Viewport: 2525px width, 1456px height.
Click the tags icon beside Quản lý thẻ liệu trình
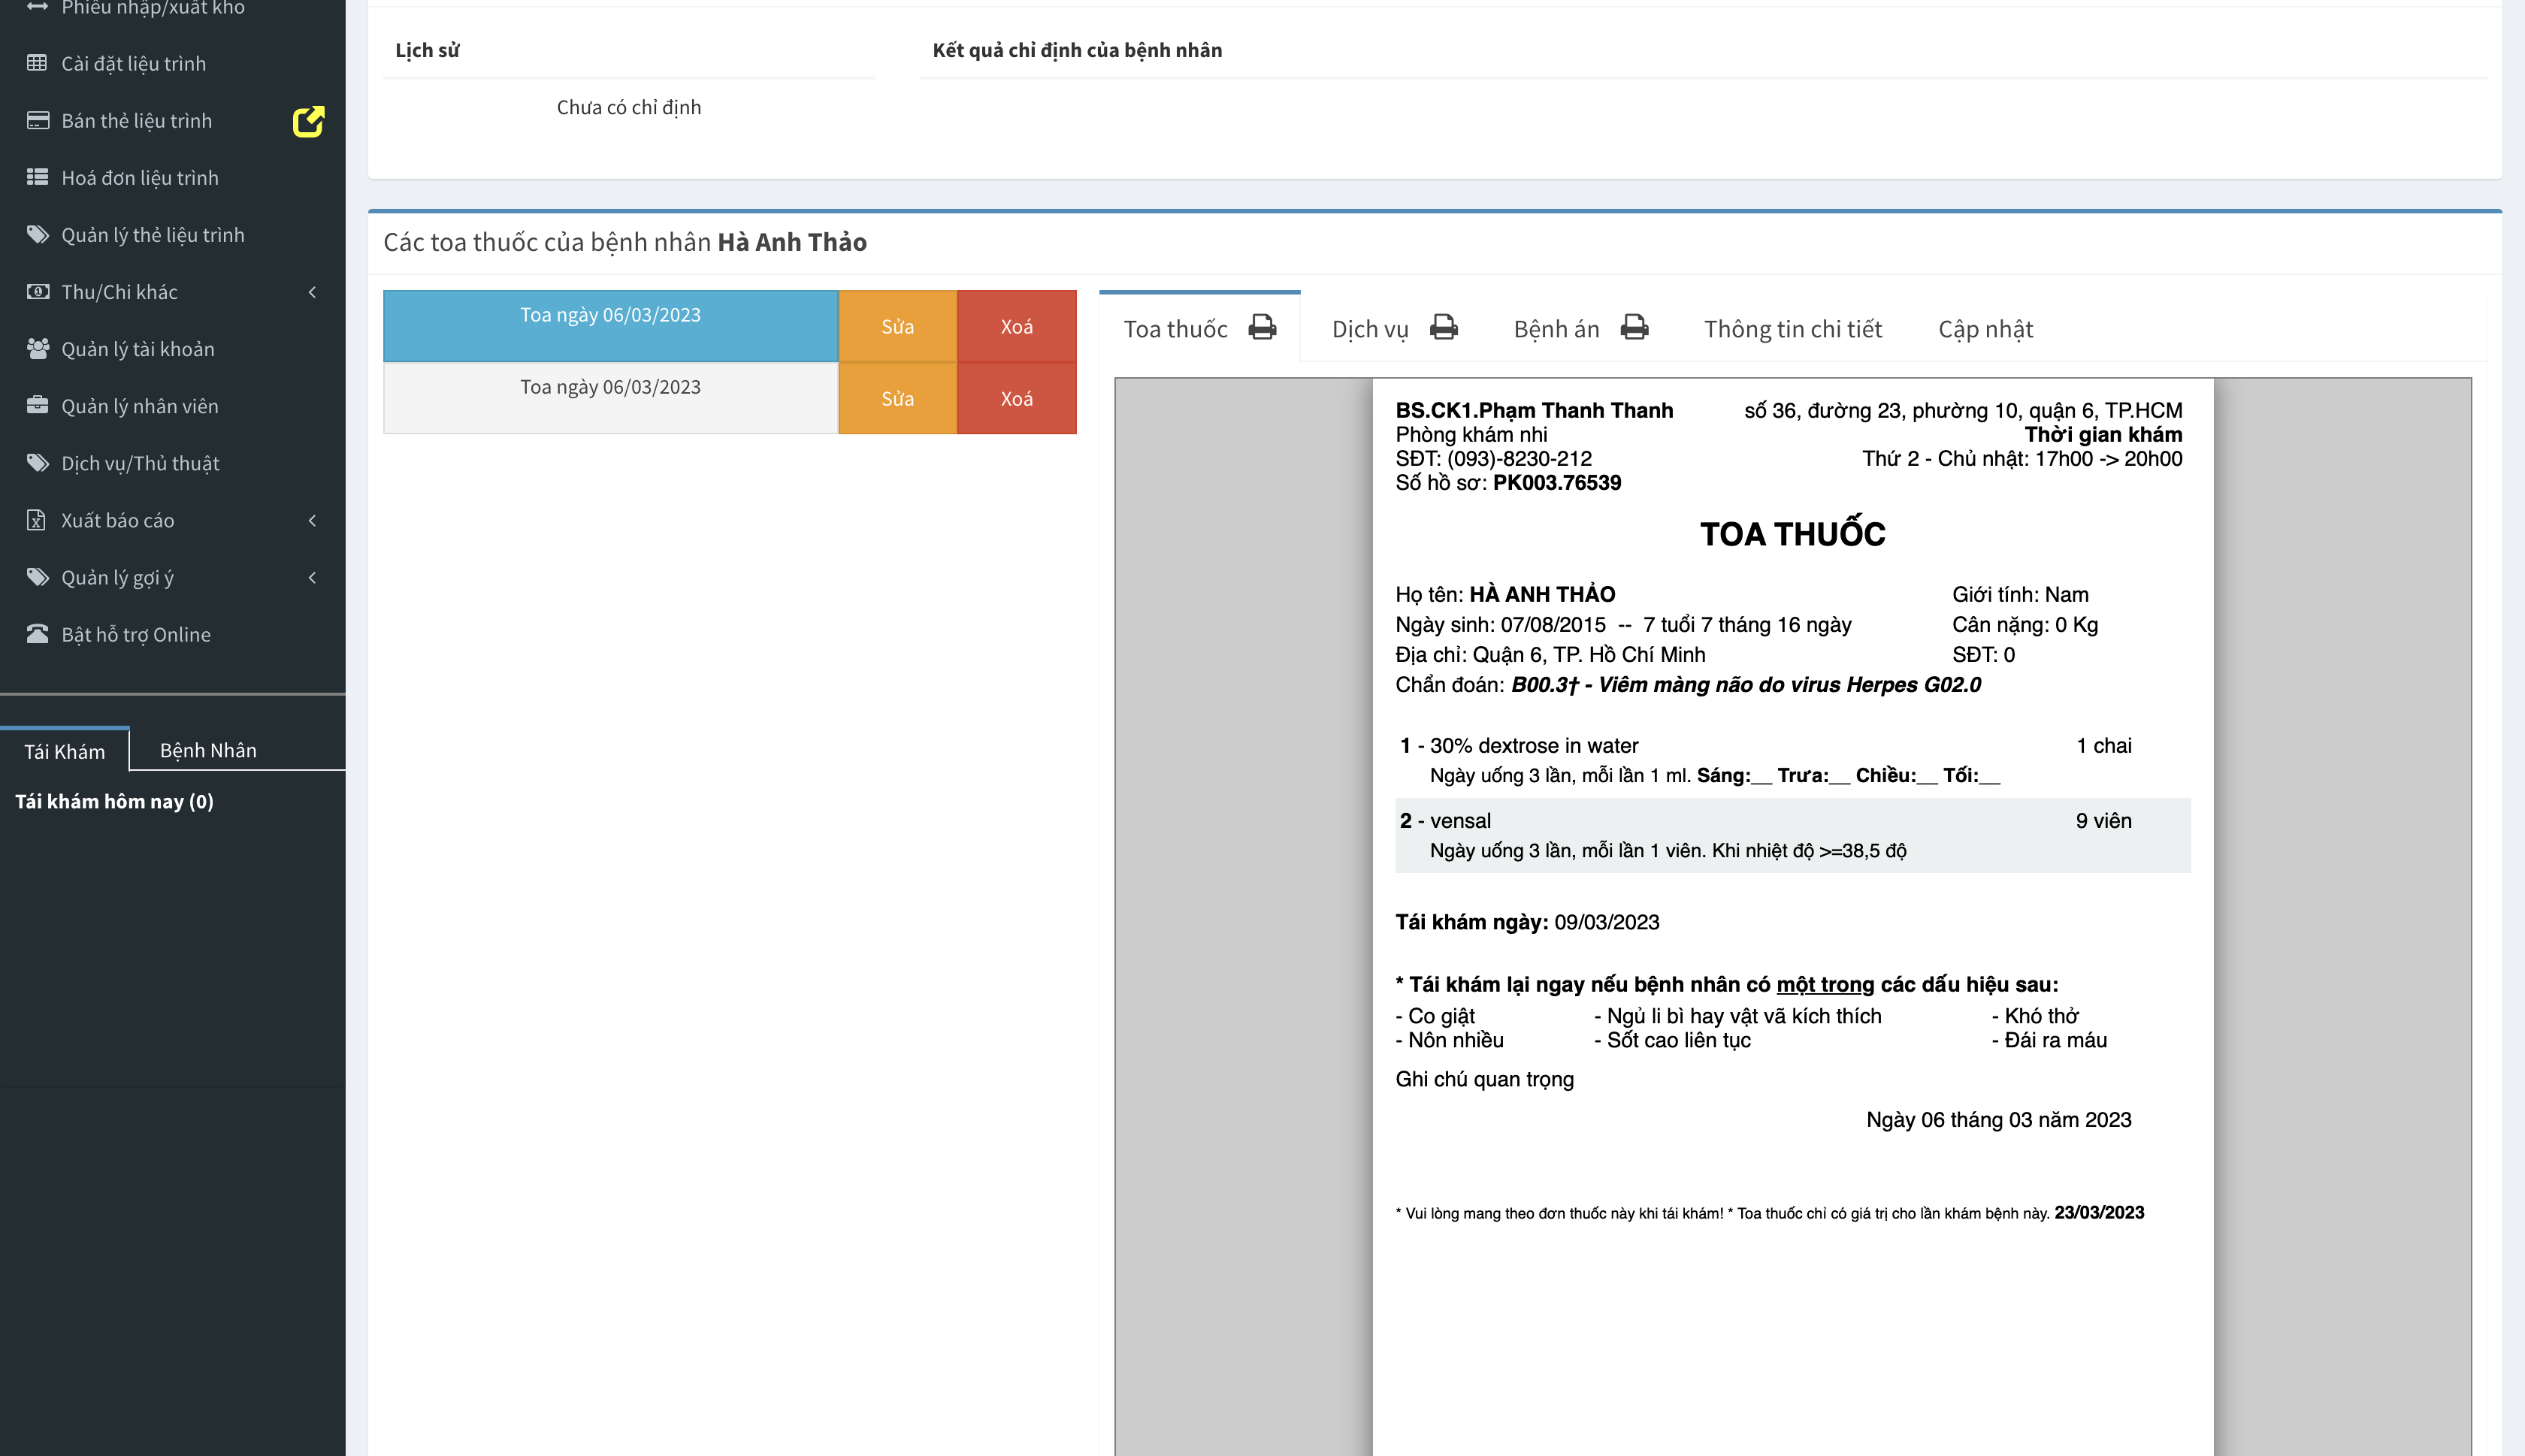(x=37, y=234)
